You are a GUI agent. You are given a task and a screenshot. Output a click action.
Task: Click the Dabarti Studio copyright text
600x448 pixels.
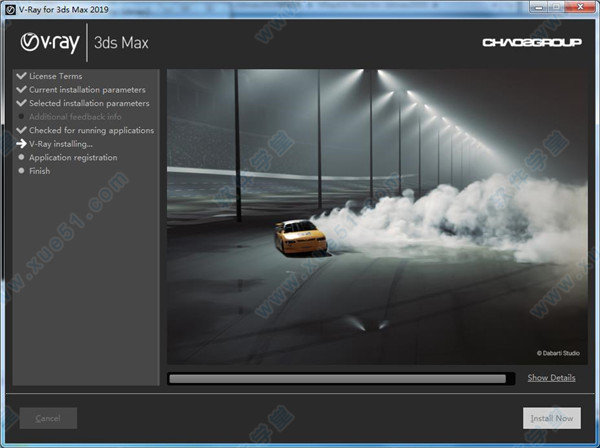[x=558, y=353]
